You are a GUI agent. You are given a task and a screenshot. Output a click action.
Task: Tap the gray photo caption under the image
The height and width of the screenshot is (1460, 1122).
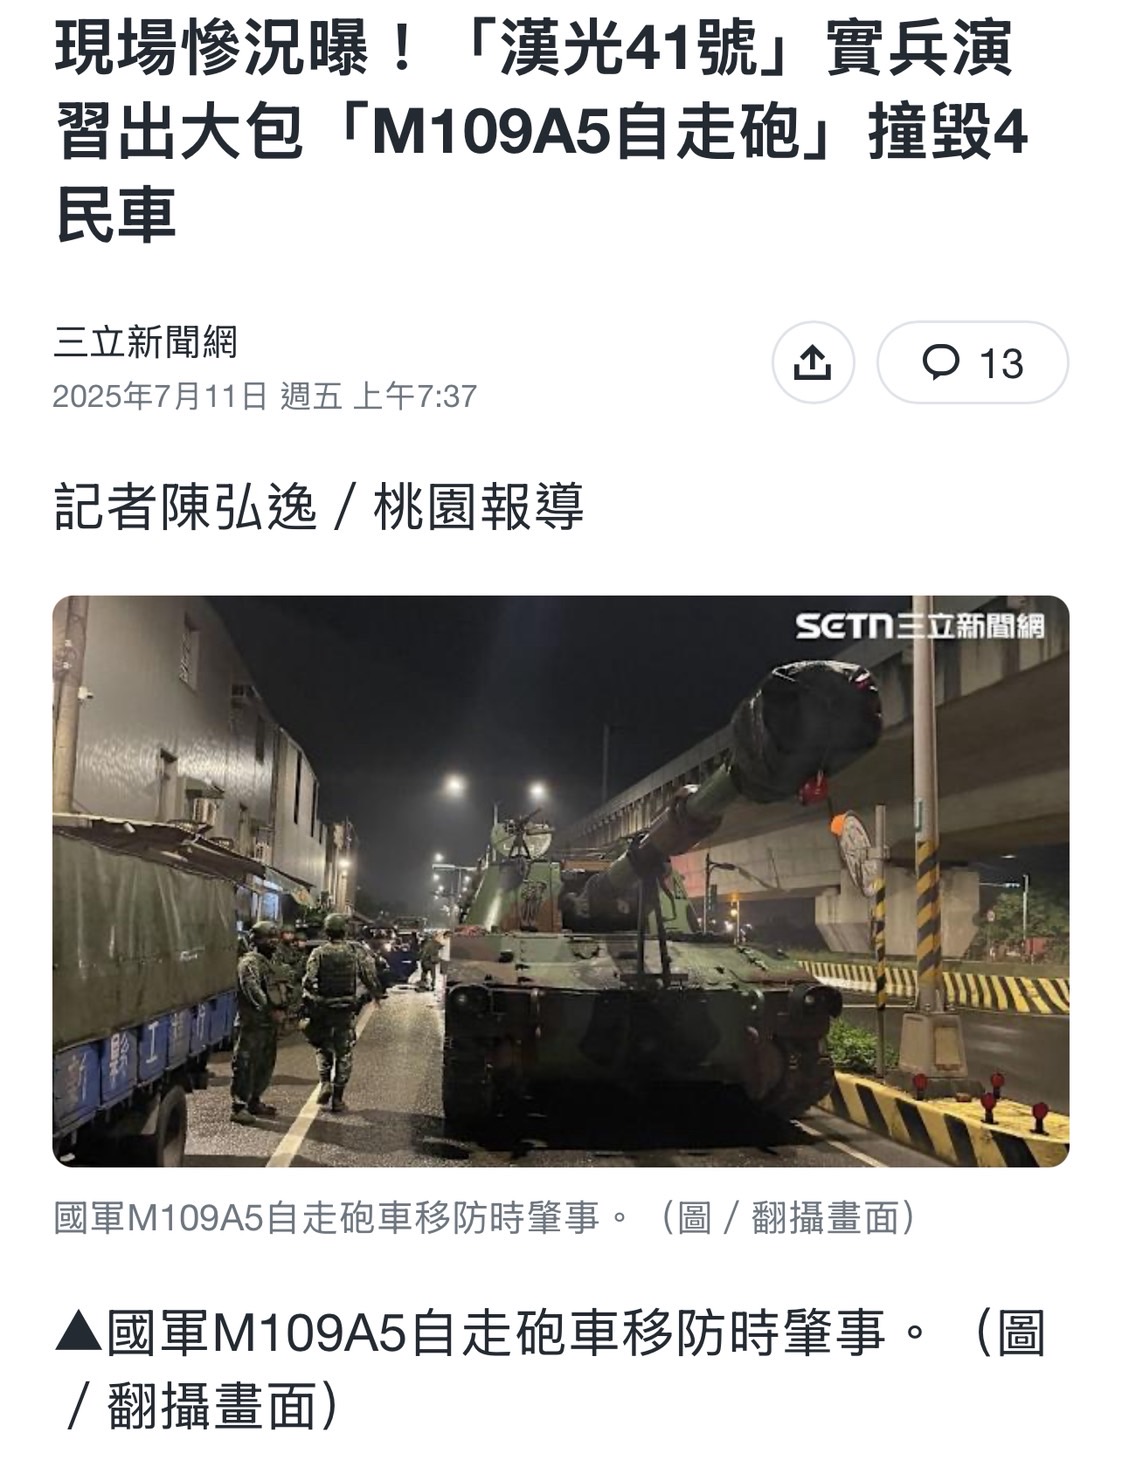tap(485, 1217)
